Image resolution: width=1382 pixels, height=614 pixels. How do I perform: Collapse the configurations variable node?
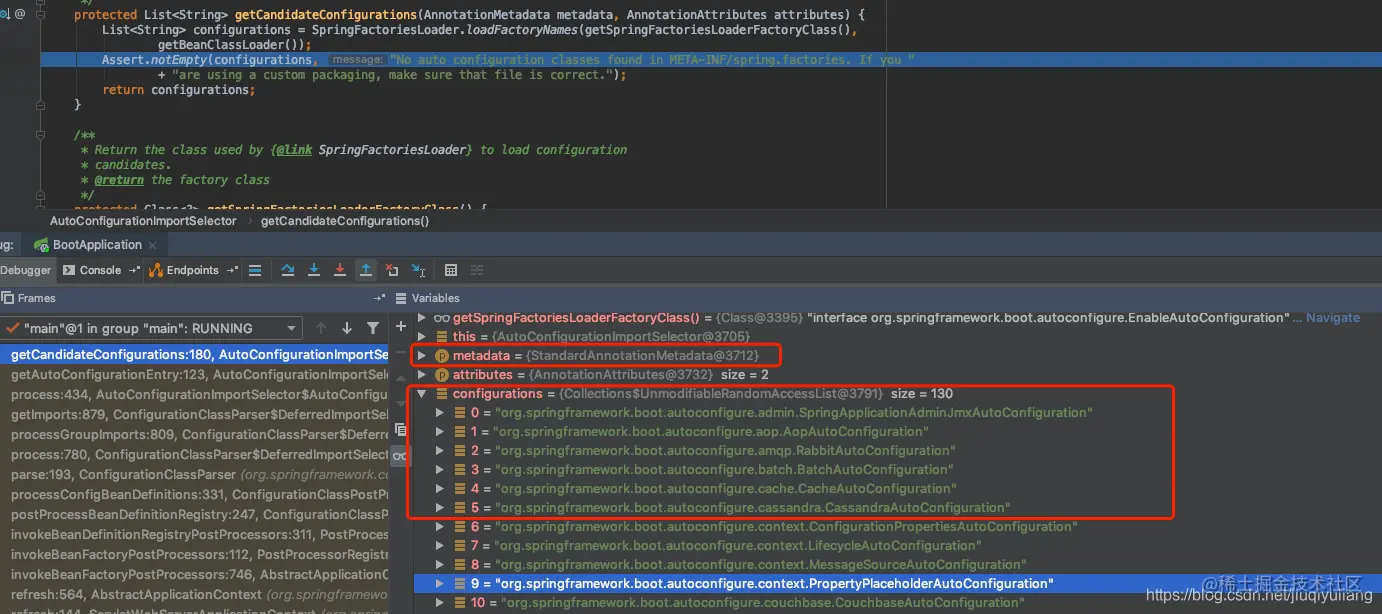click(422, 394)
